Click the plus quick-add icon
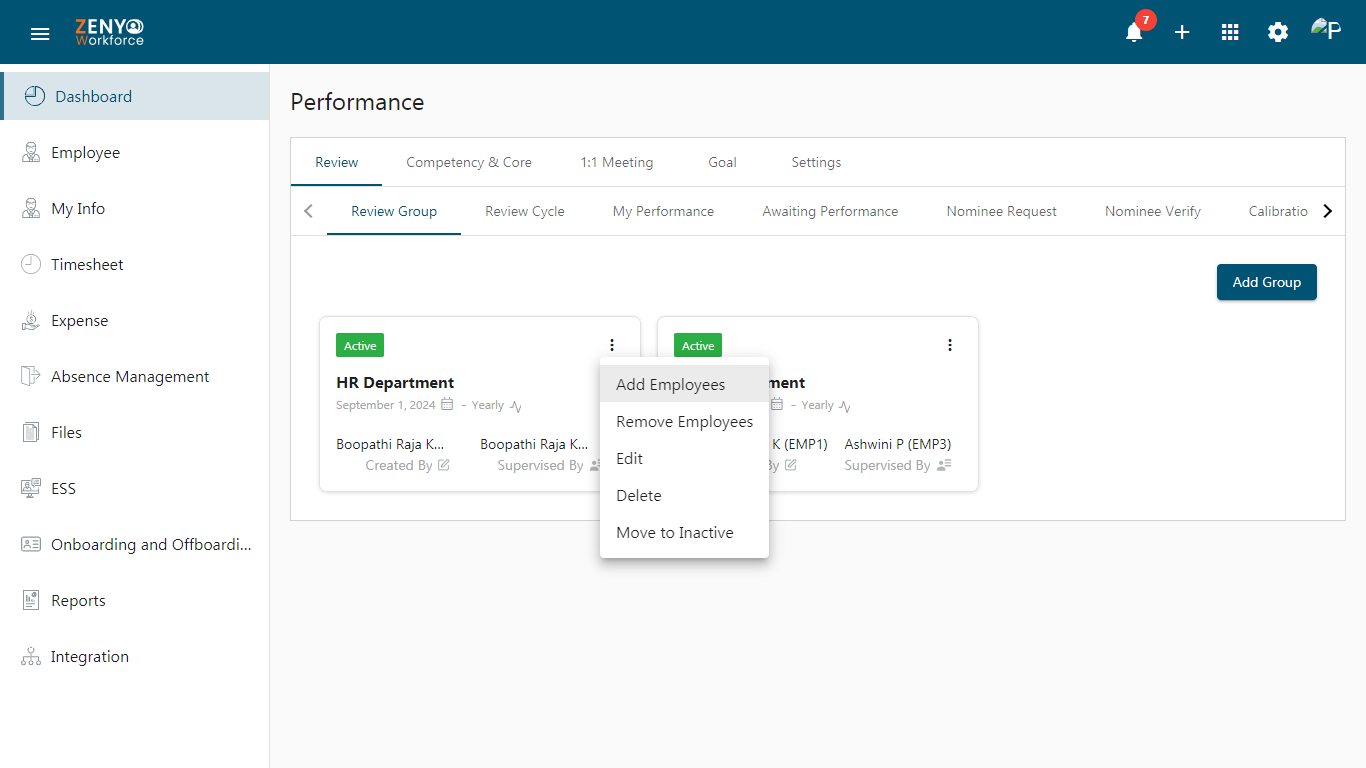 click(1182, 32)
